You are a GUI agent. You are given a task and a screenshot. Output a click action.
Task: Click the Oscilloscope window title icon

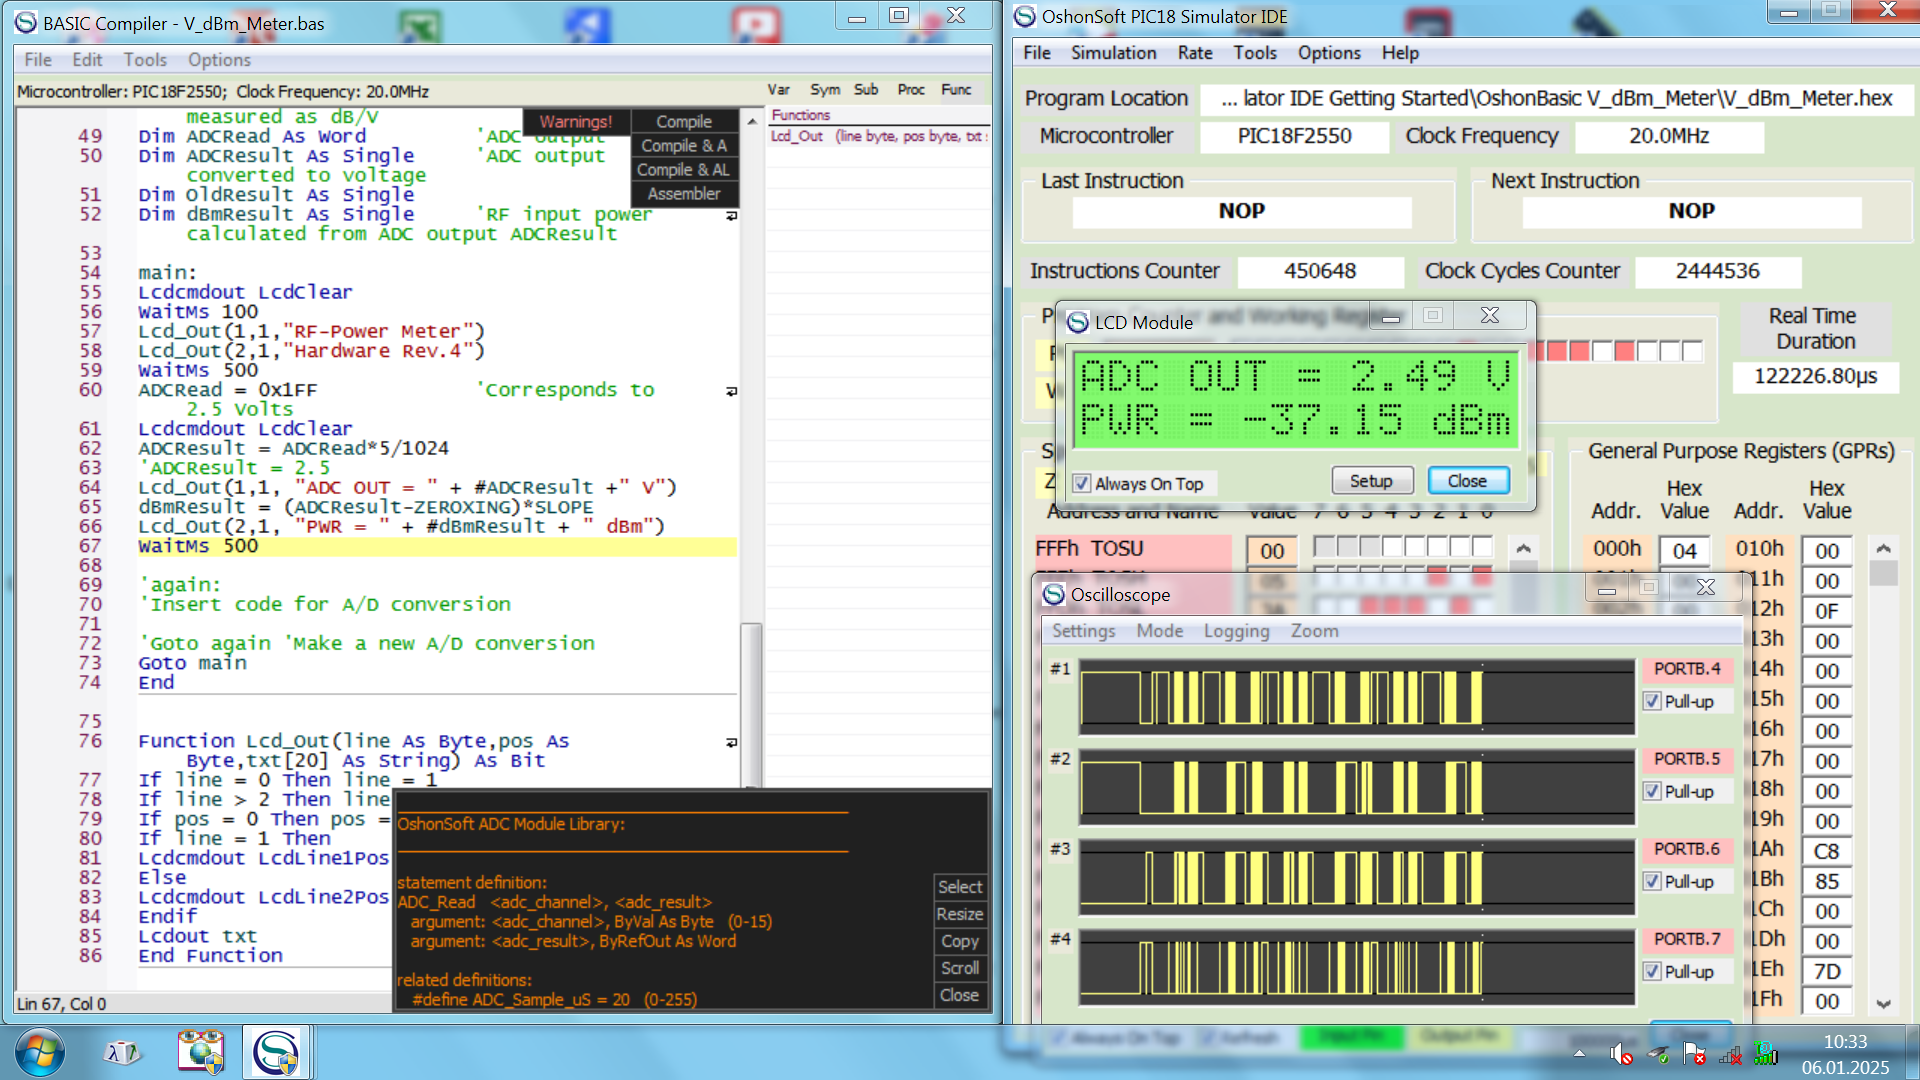pyautogui.click(x=1054, y=594)
